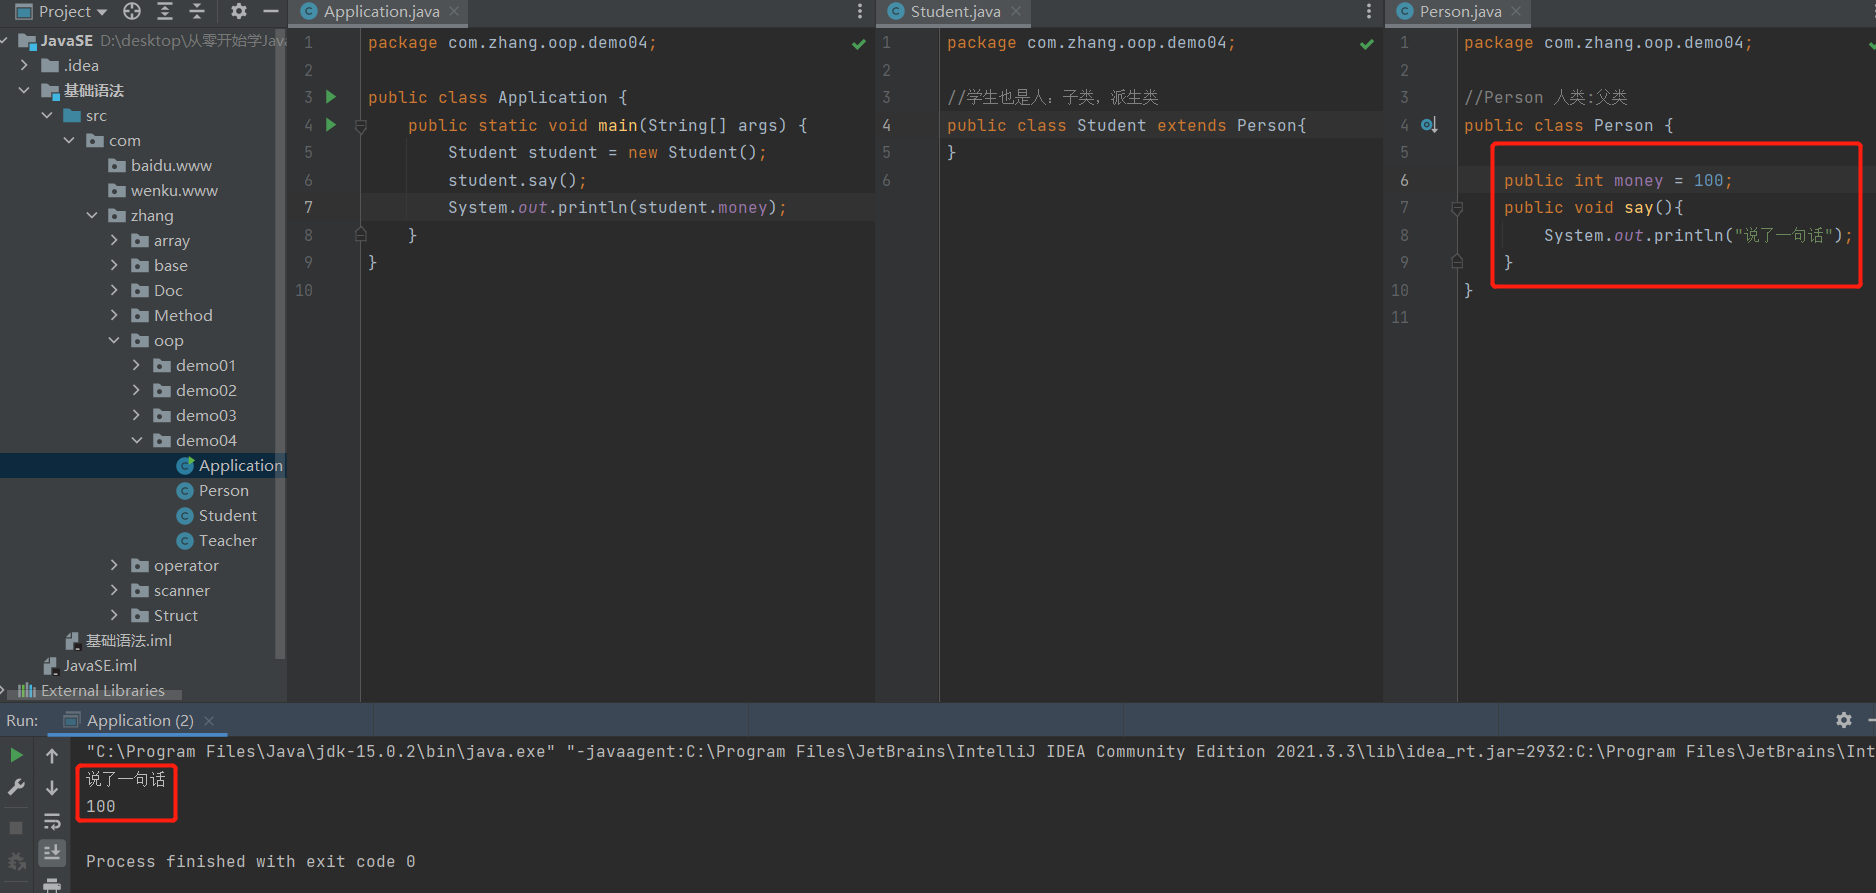Close the Person.java editor tab

pyautogui.click(x=1516, y=11)
